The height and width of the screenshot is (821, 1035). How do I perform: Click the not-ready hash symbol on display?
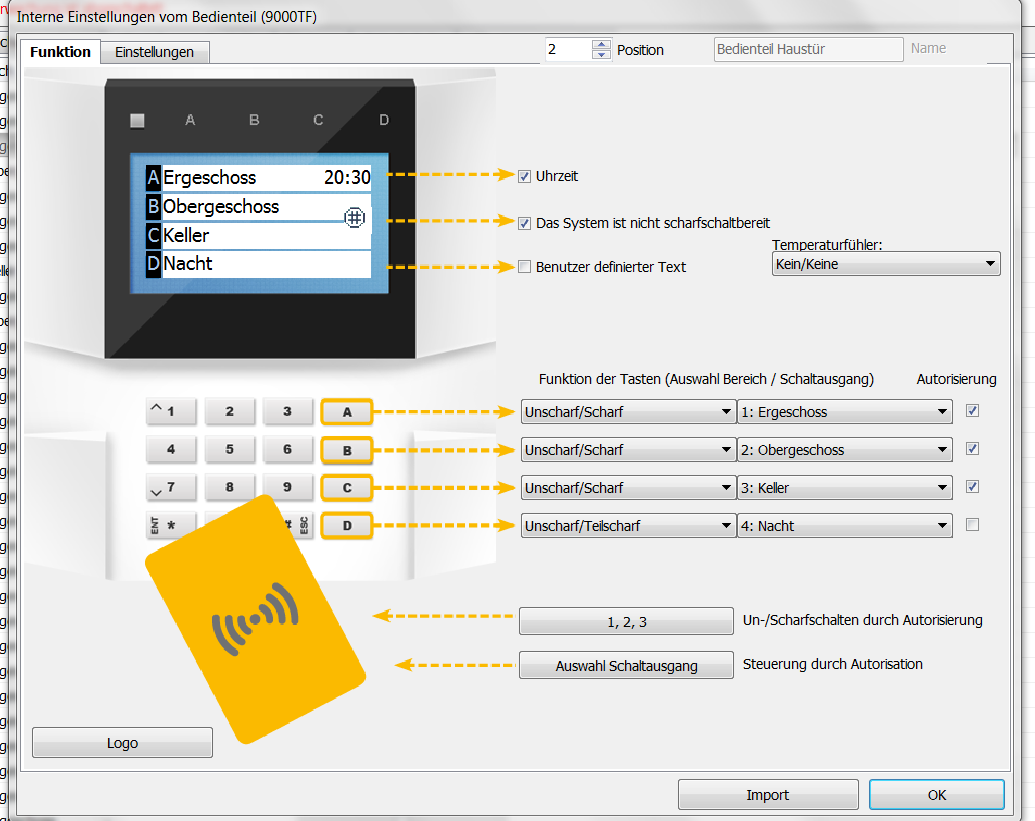click(355, 217)
